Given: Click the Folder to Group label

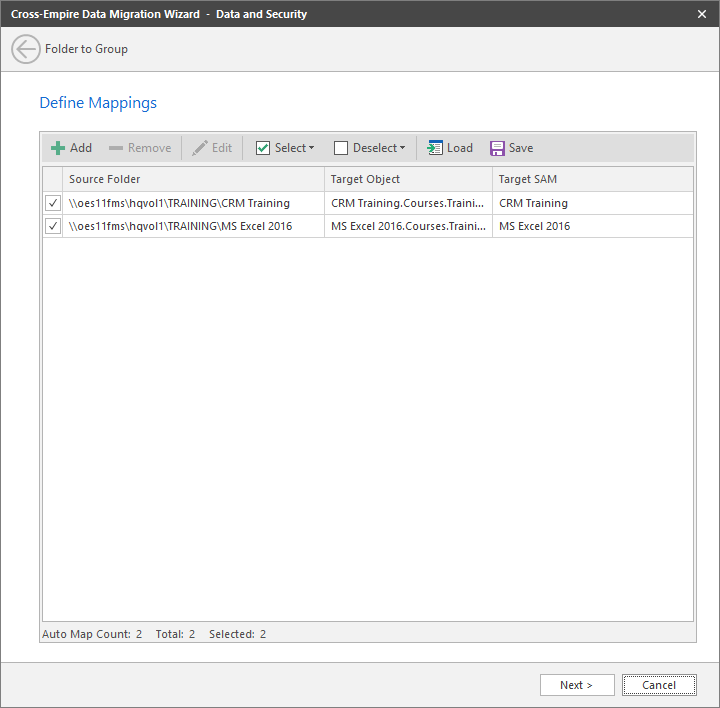Looking at the screenshot, I should click(x=86, y=49).
